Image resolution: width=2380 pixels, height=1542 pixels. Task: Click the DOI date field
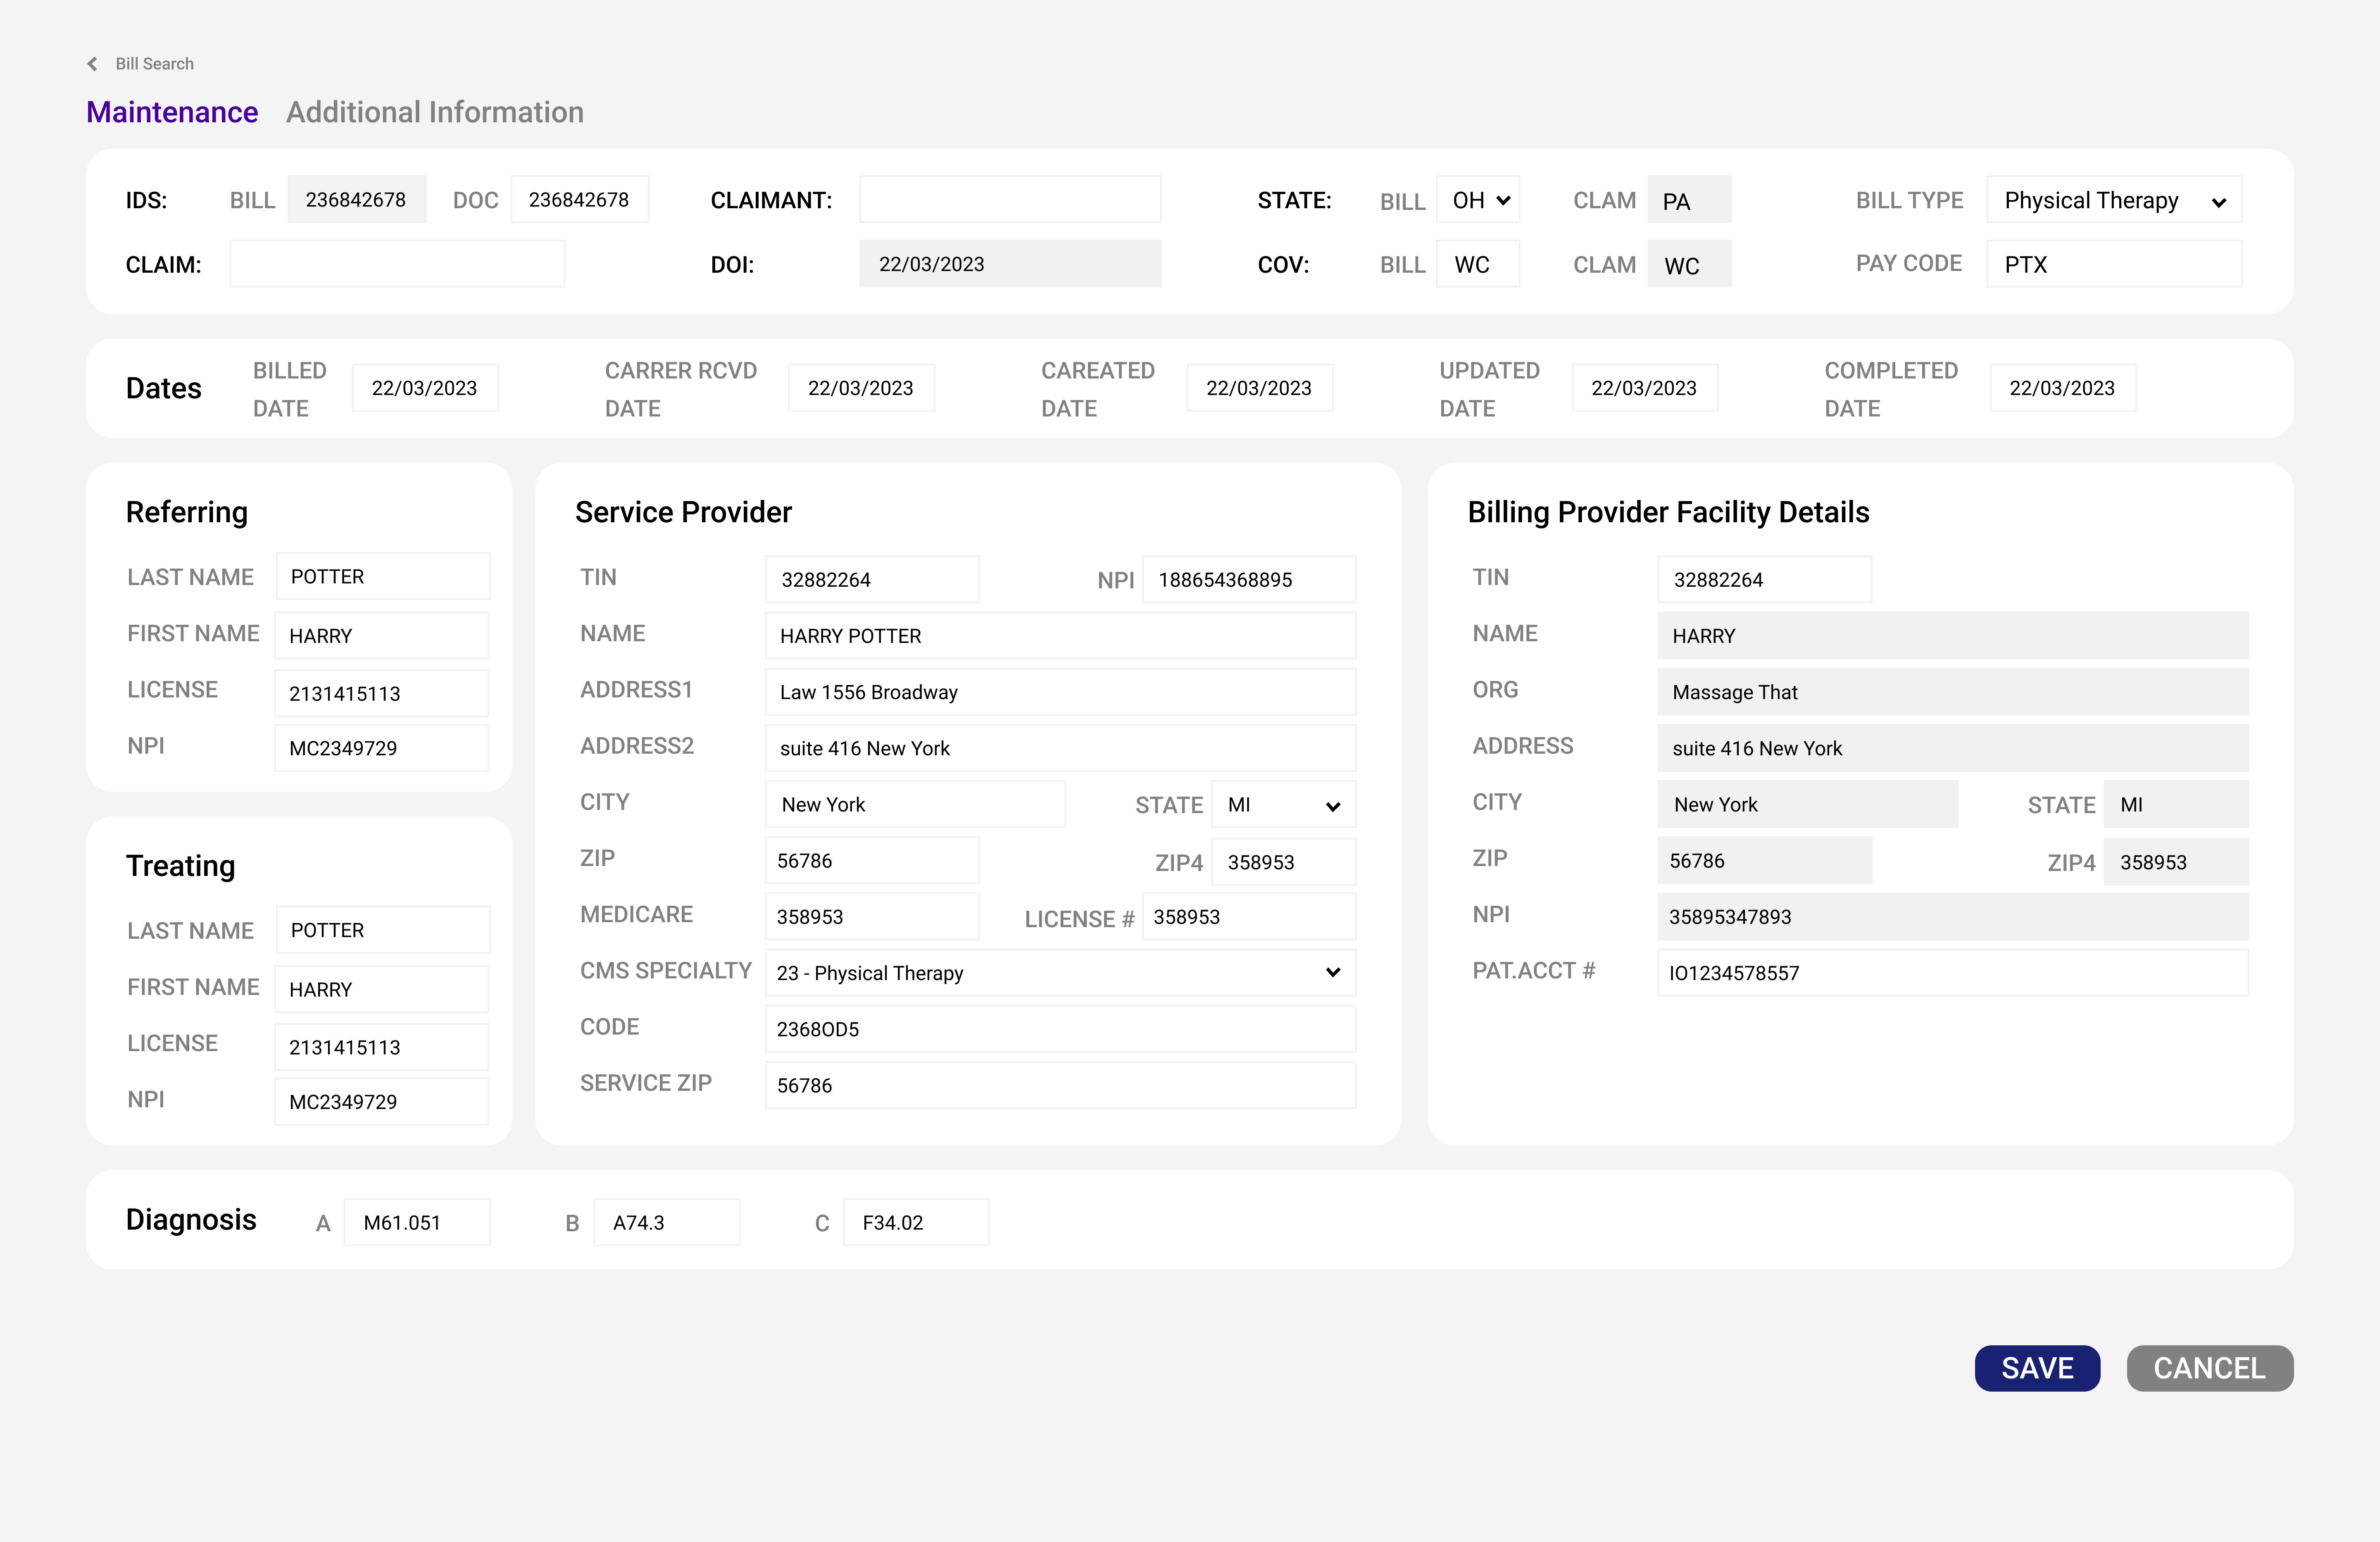1010,264
